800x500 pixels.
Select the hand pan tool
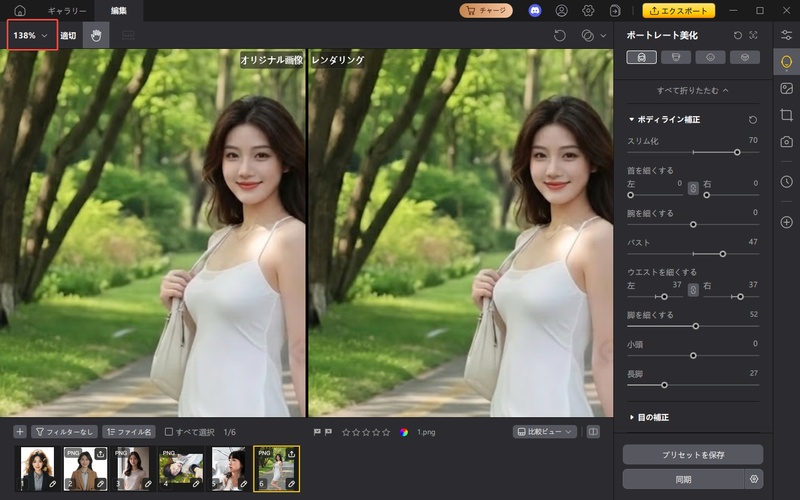pyautogui.click(x=96, y=35)
